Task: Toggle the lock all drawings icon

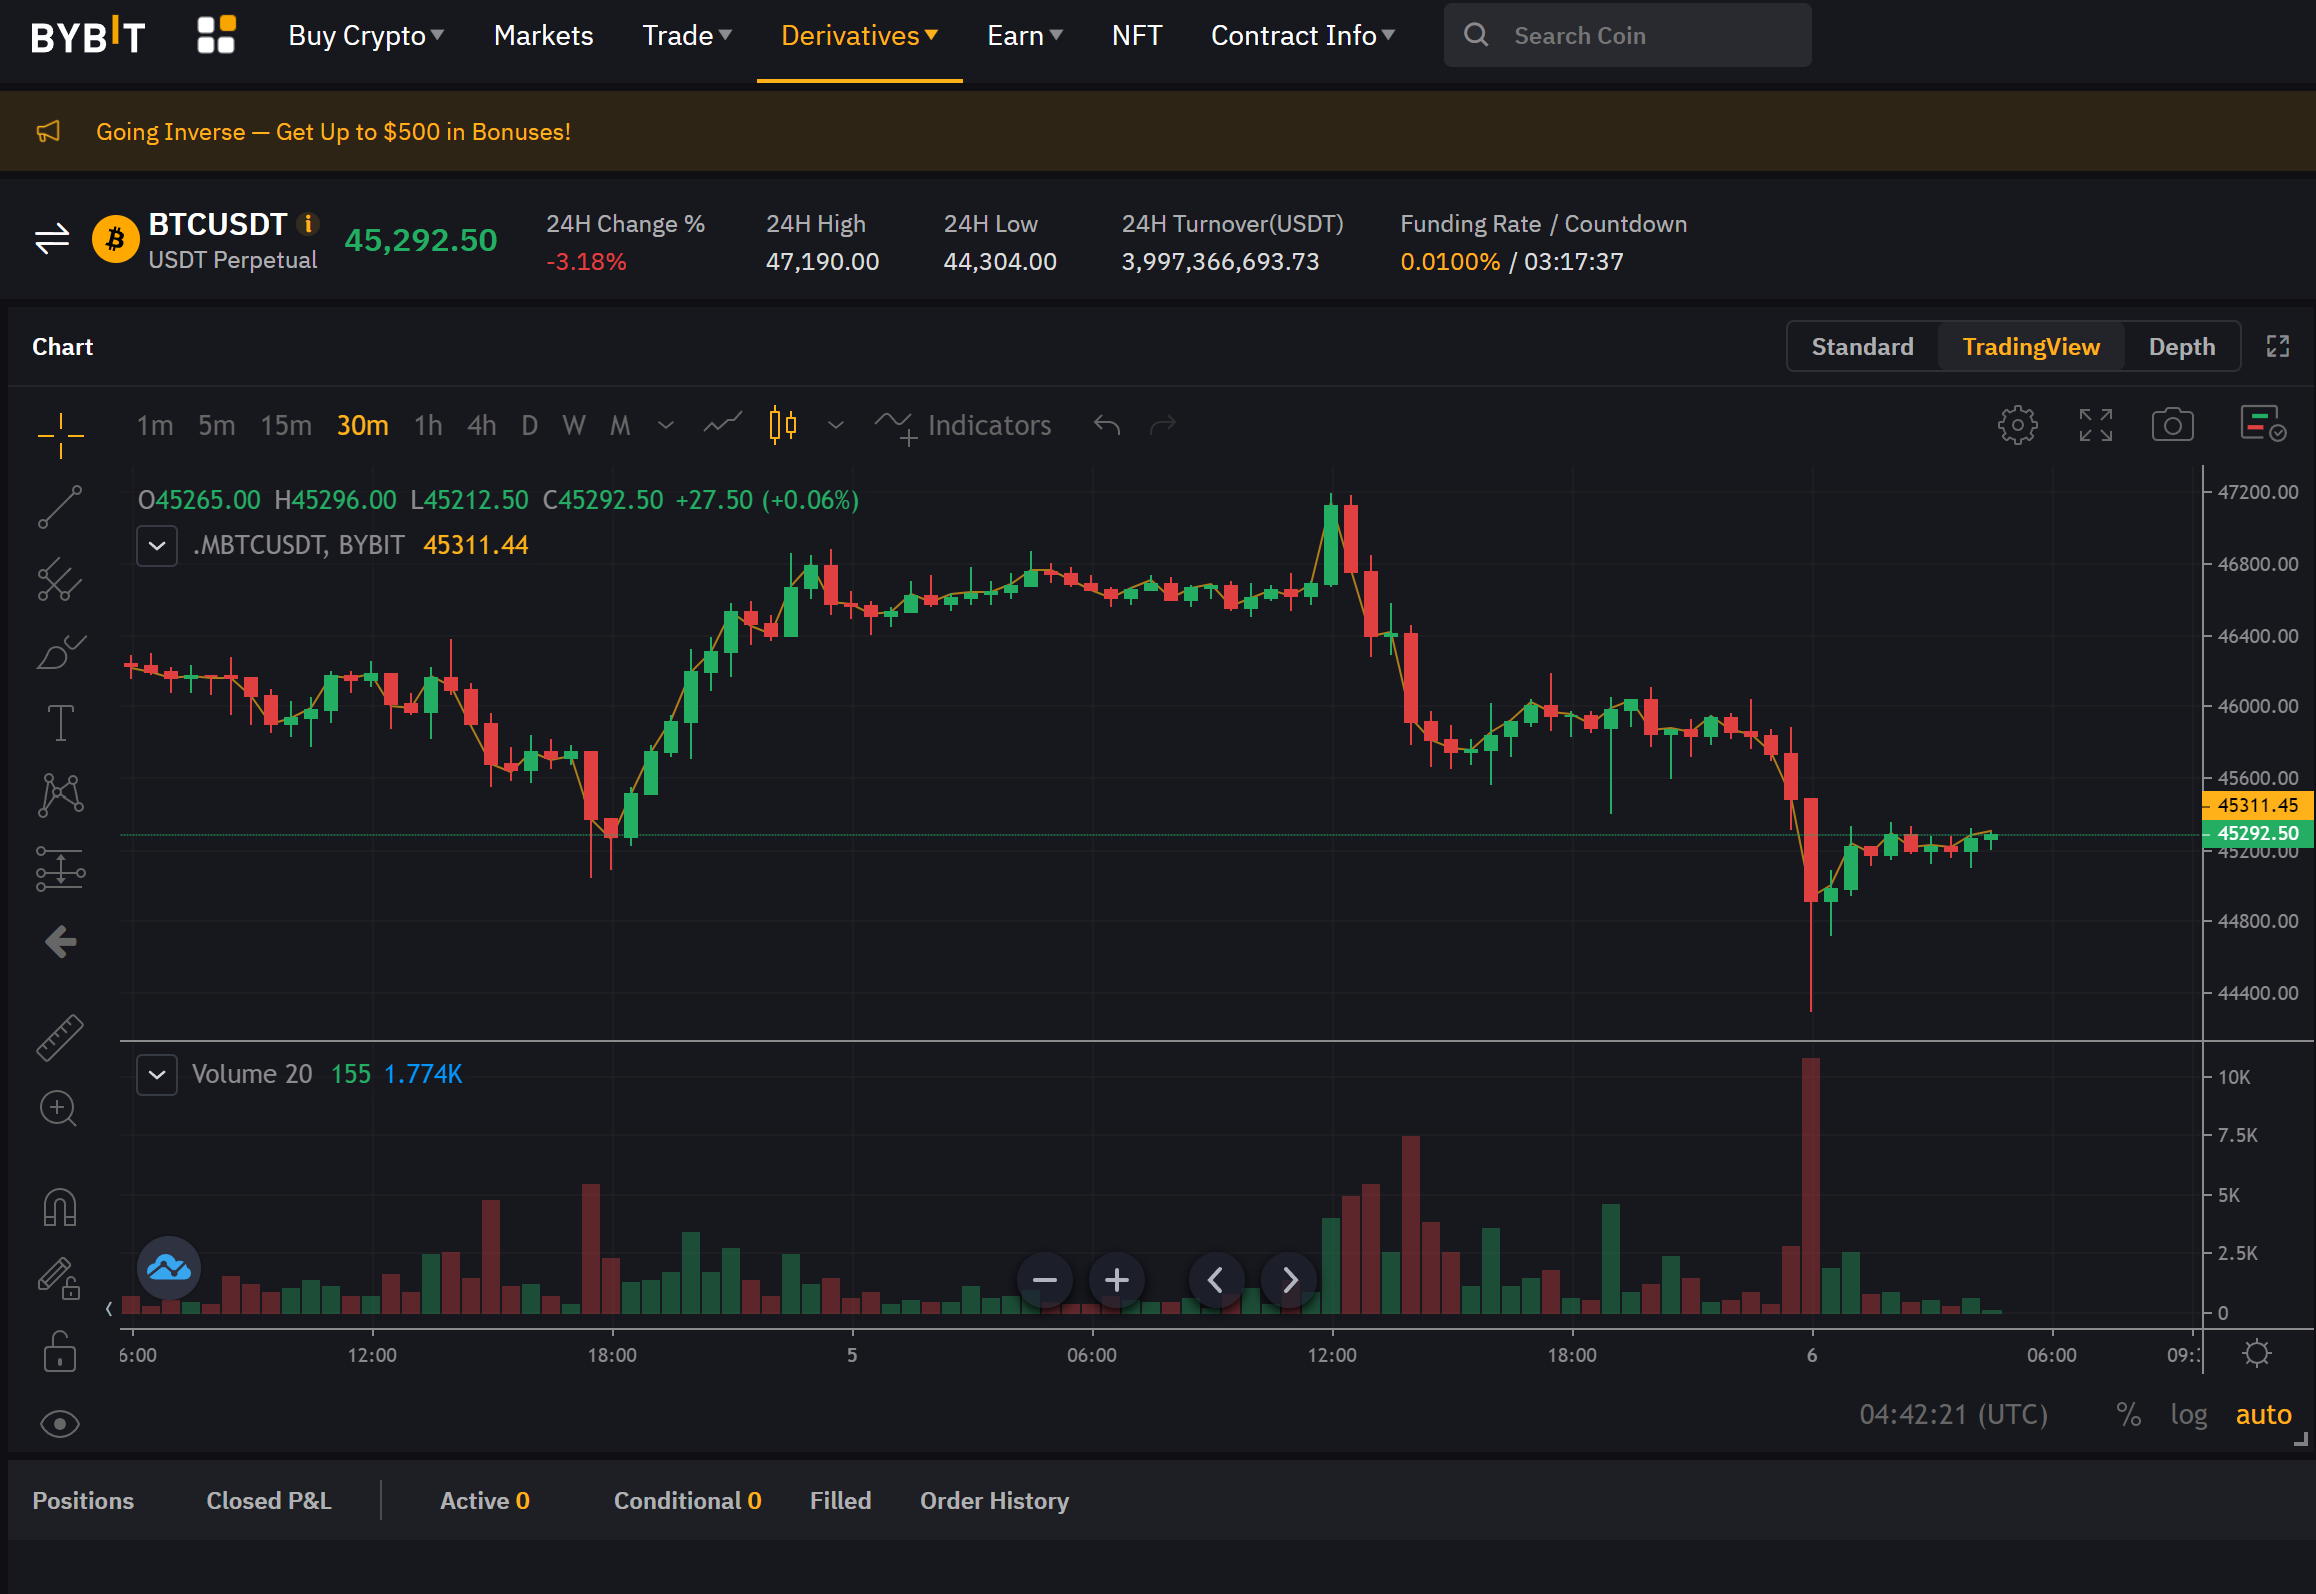Action: [60, 1352]
